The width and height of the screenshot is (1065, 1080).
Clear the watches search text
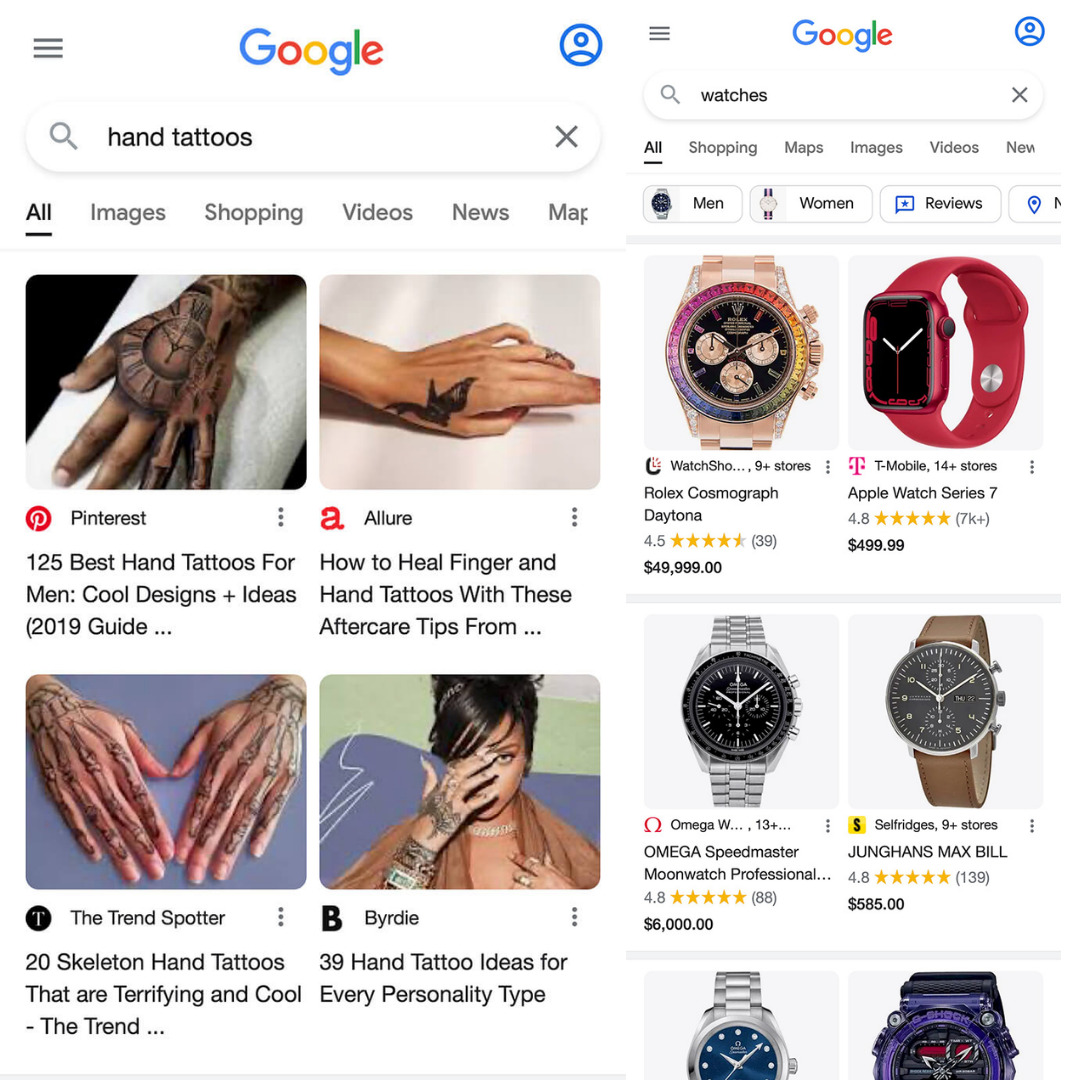(x=1020, y=94)
